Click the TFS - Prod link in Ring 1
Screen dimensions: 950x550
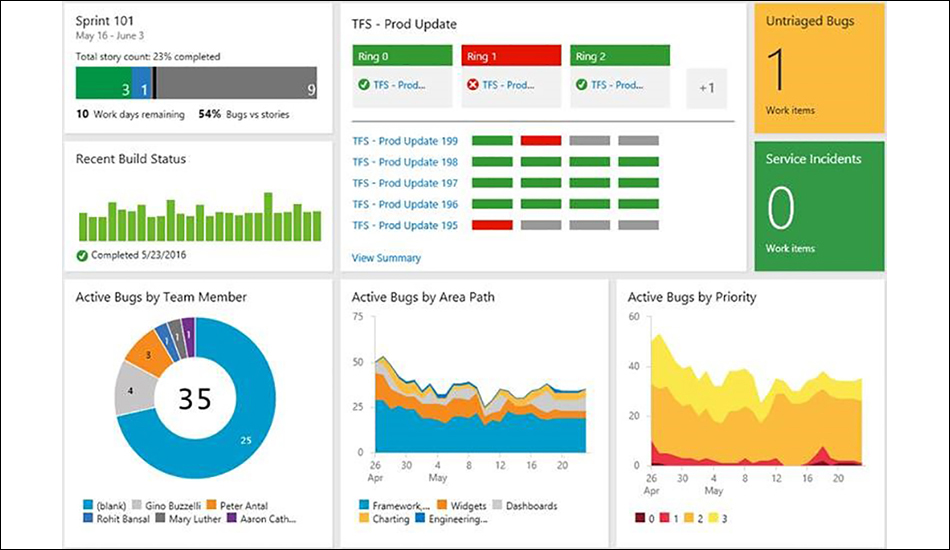click(x=508, y=85)
